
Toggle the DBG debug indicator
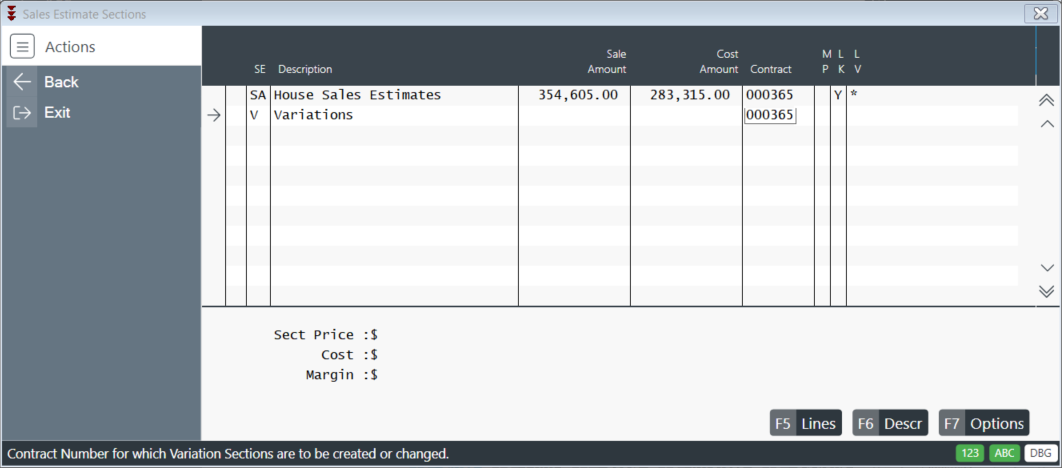1039,454
